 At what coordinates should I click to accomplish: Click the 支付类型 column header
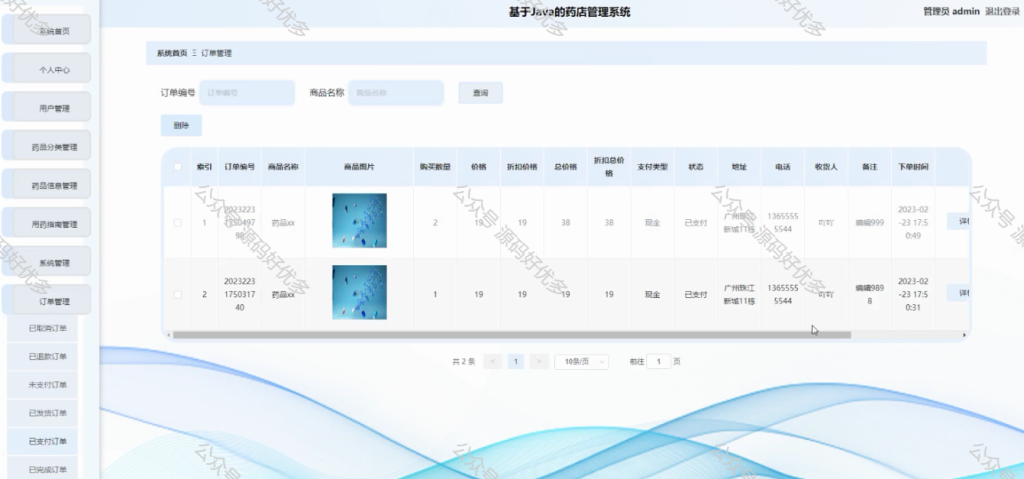coord(652,167)
